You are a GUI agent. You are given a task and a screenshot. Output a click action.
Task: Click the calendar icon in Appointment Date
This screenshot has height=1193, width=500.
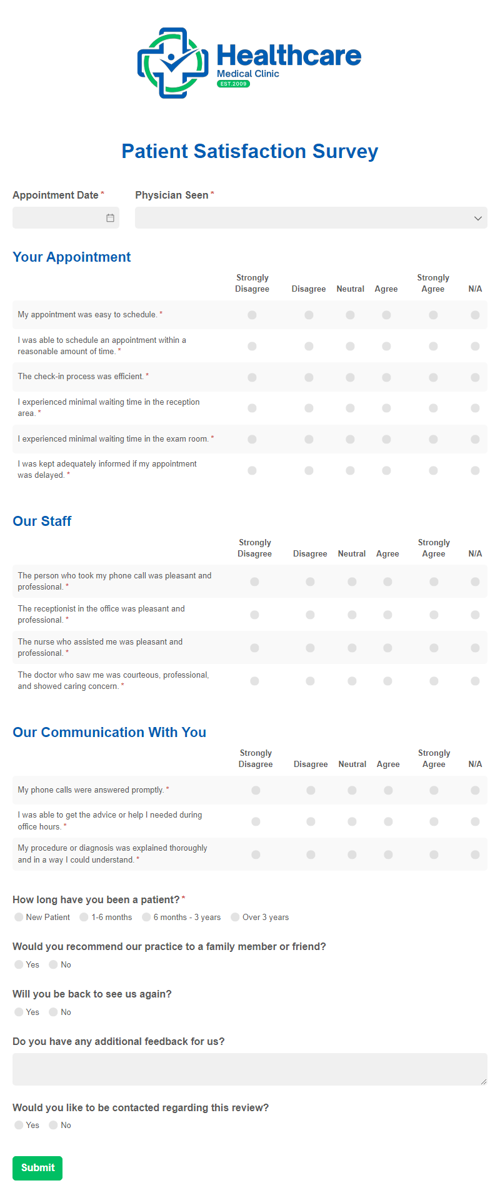coord(110,218)
